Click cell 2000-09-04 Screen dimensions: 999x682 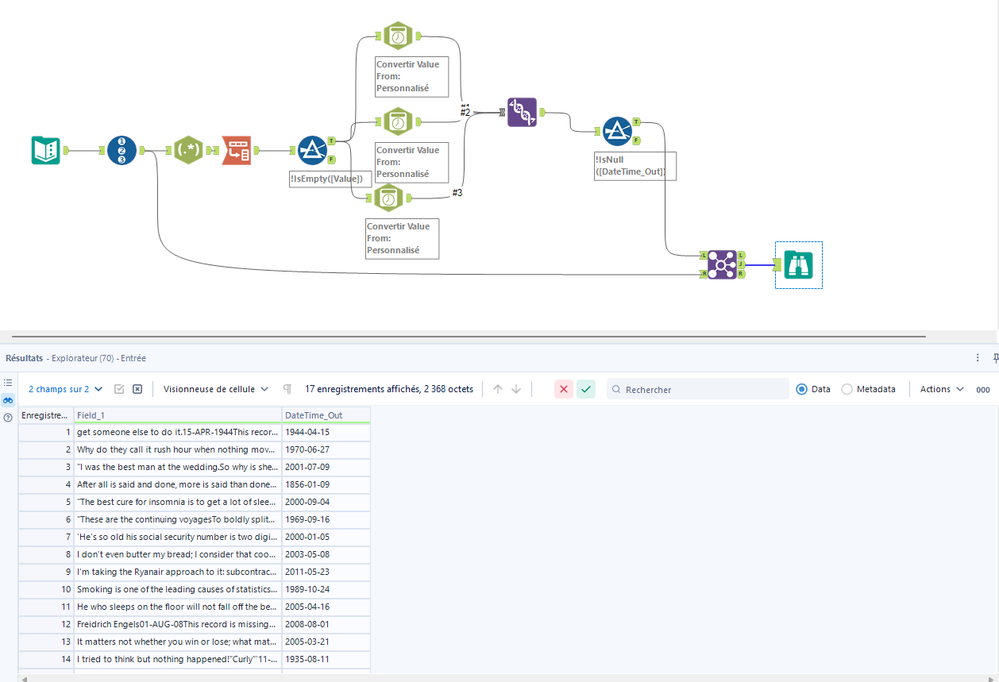pyautogui.click(x=326, y=502)
